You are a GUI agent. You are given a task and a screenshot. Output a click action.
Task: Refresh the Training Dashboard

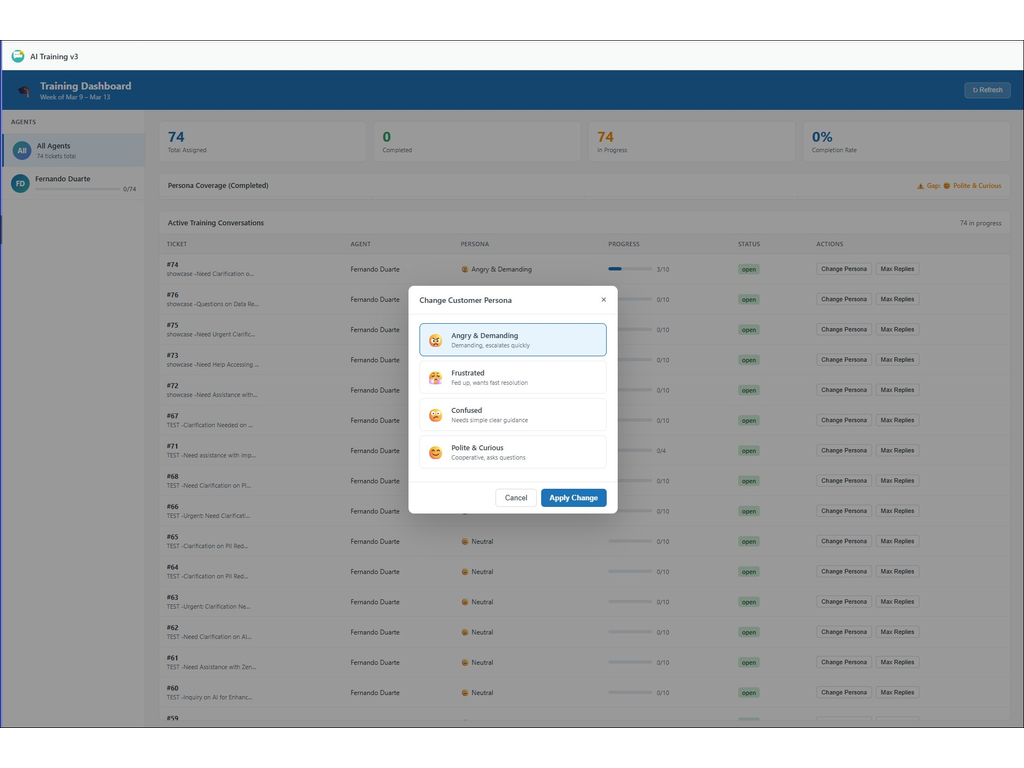pyautogui.click(x=987, y=90)
